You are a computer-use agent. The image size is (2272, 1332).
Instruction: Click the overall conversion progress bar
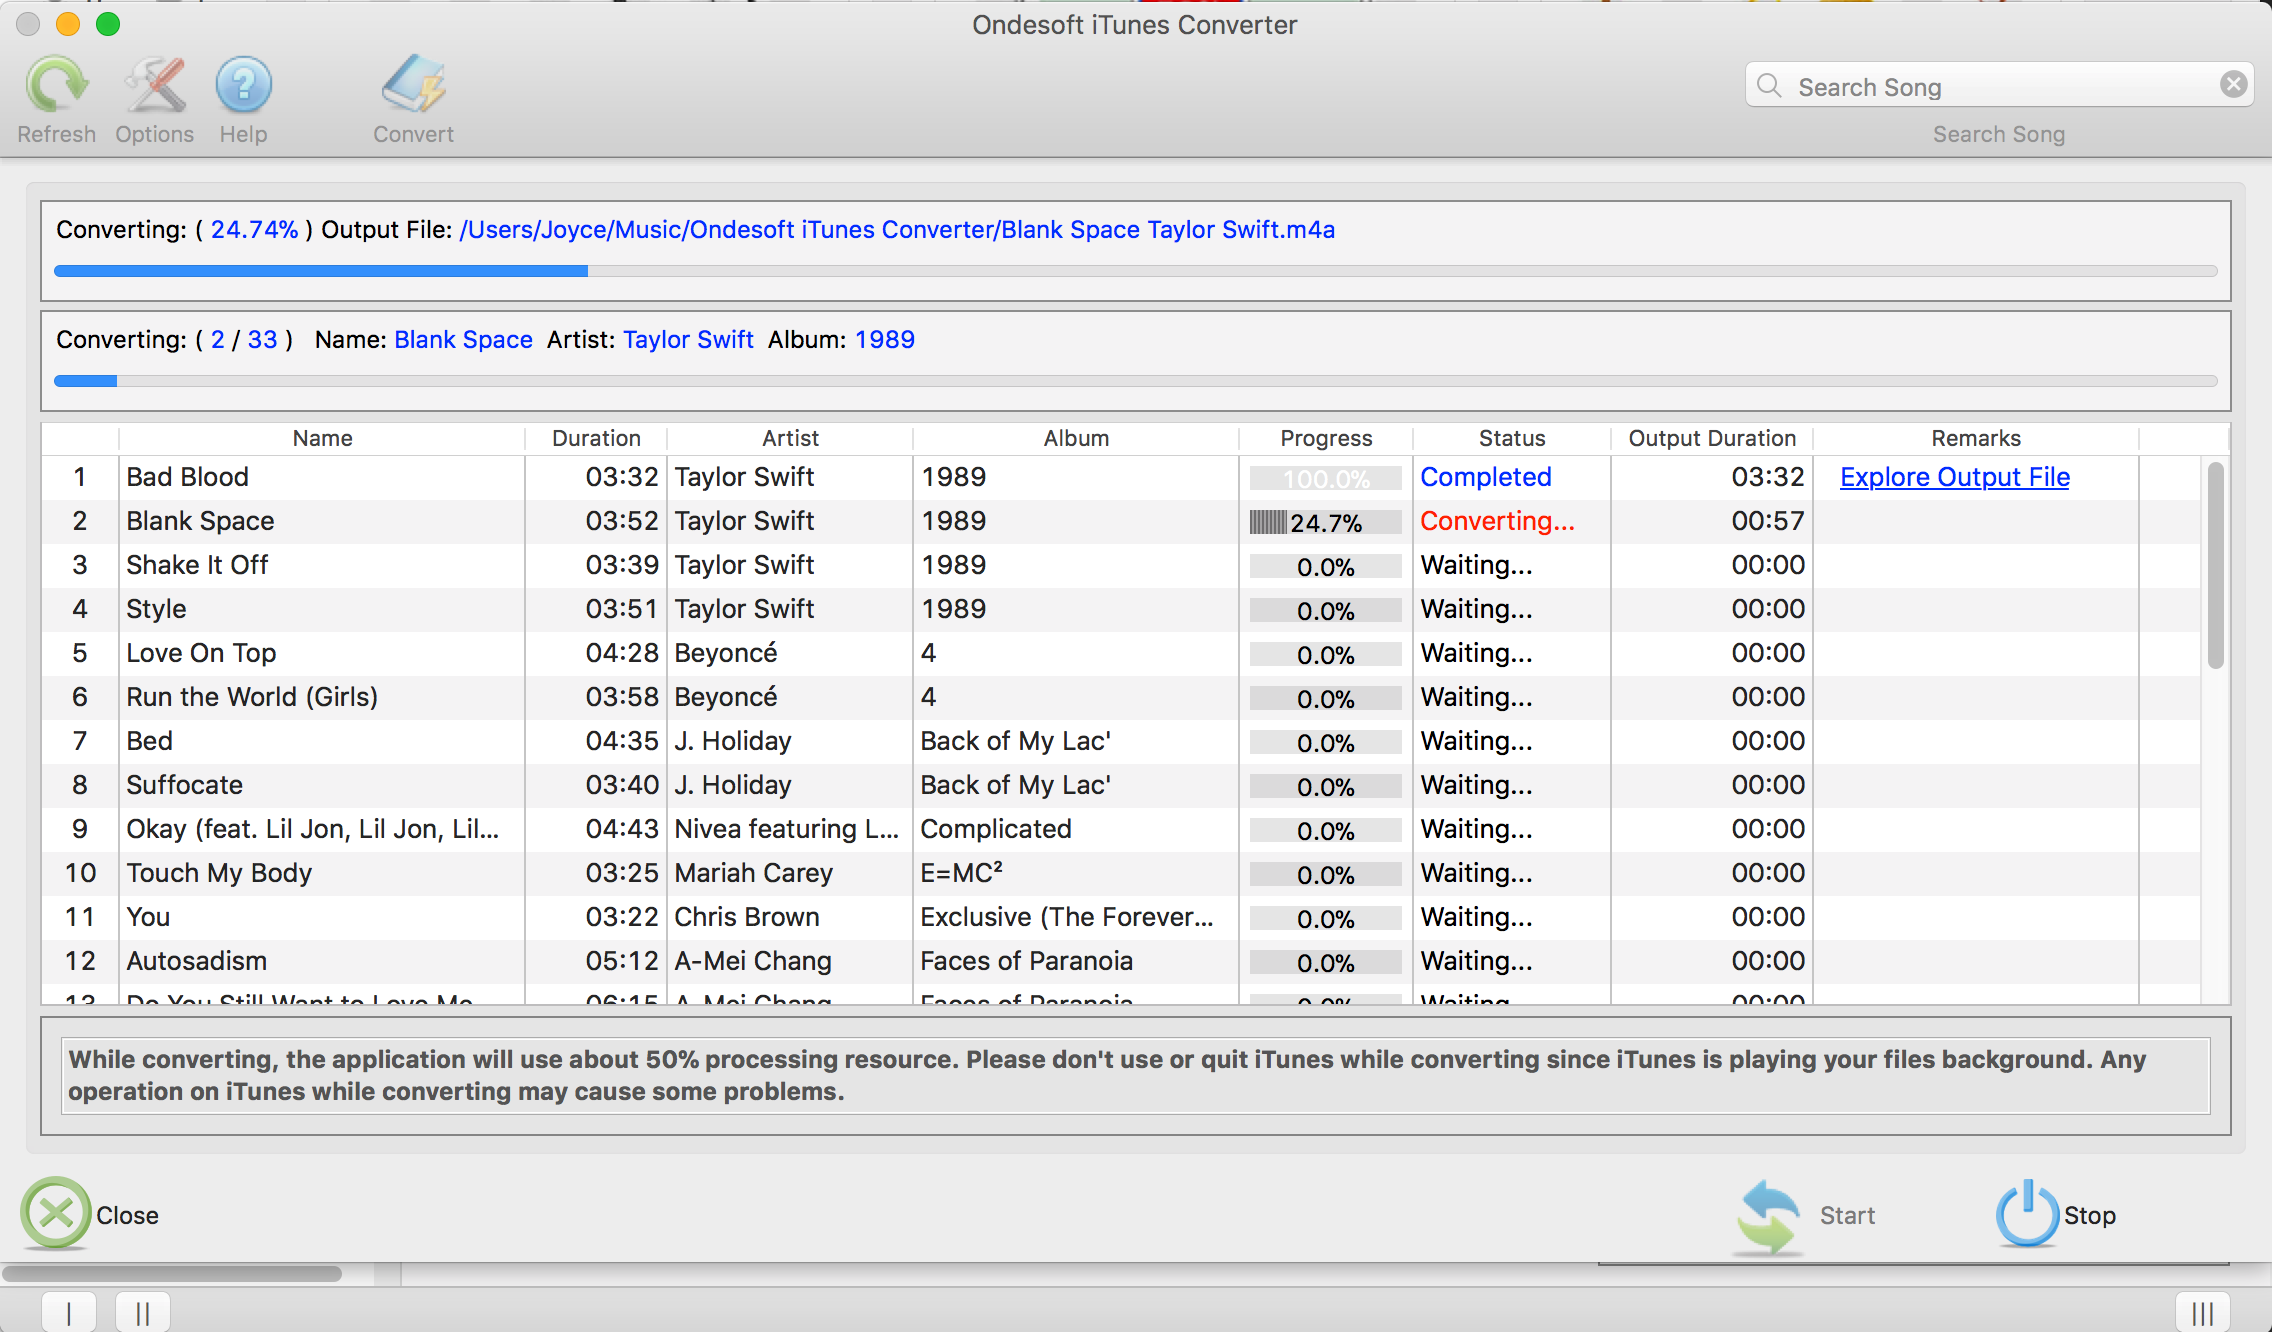(1137, 273)
